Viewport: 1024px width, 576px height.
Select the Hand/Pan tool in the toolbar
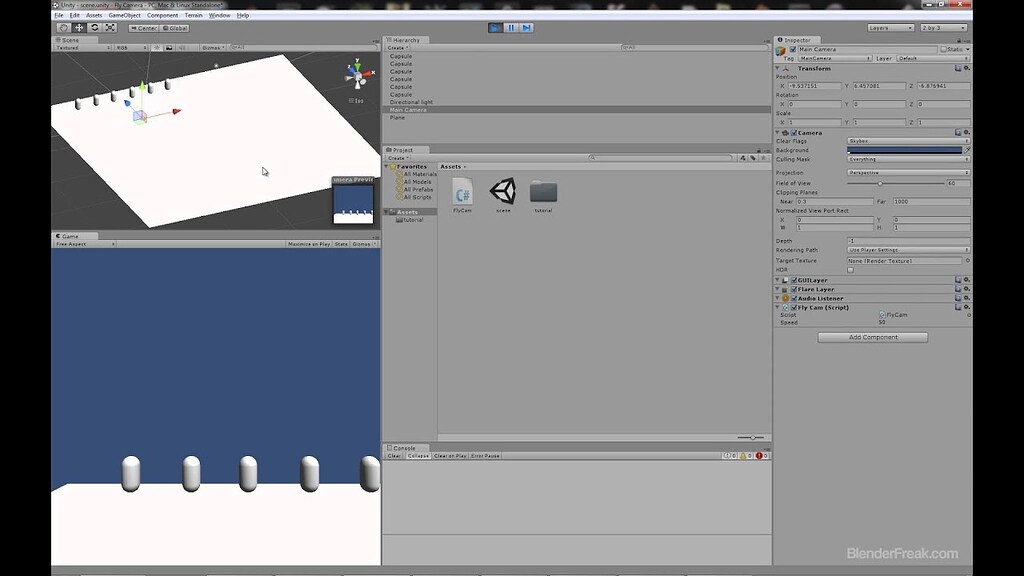click(x=64, y=27)
